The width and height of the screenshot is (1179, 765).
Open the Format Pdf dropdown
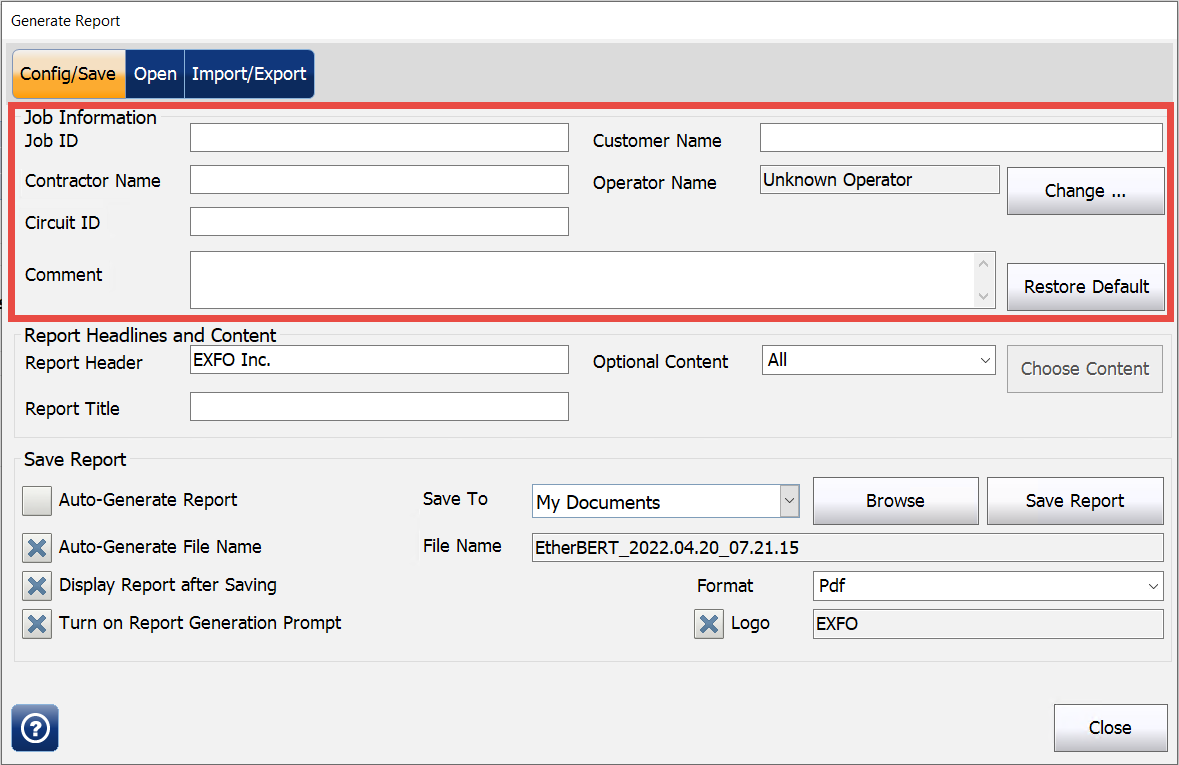point(988,586)
